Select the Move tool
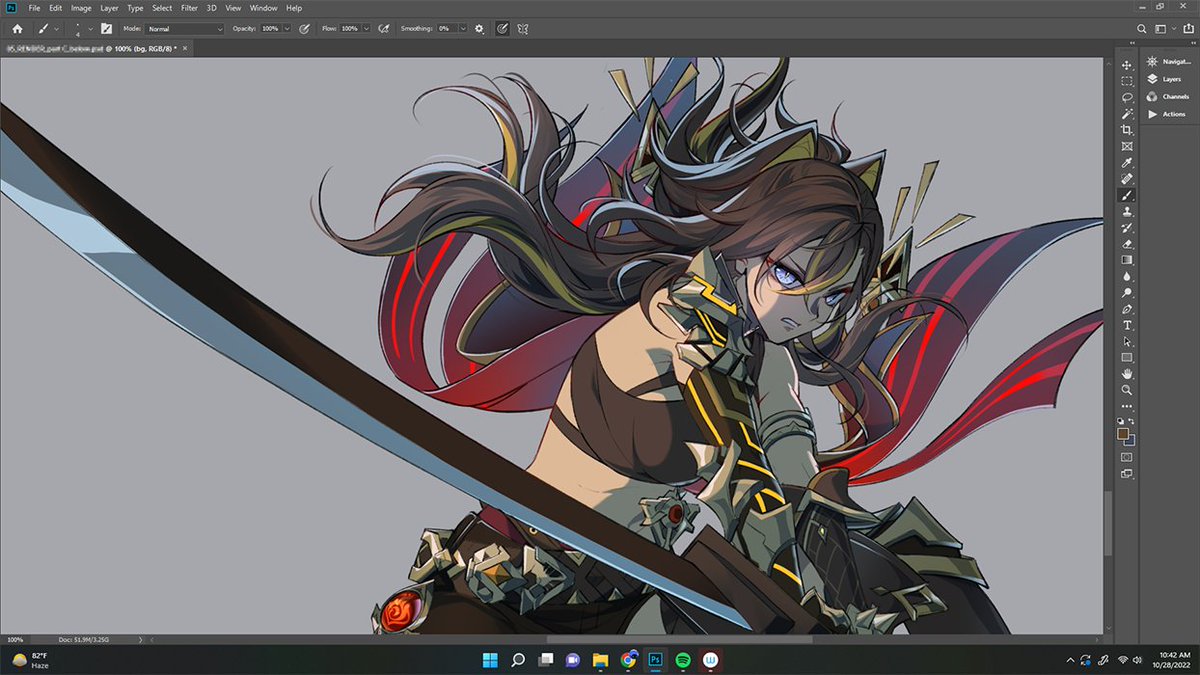Screen dimensions: 1200x675 coord(1127,65)
